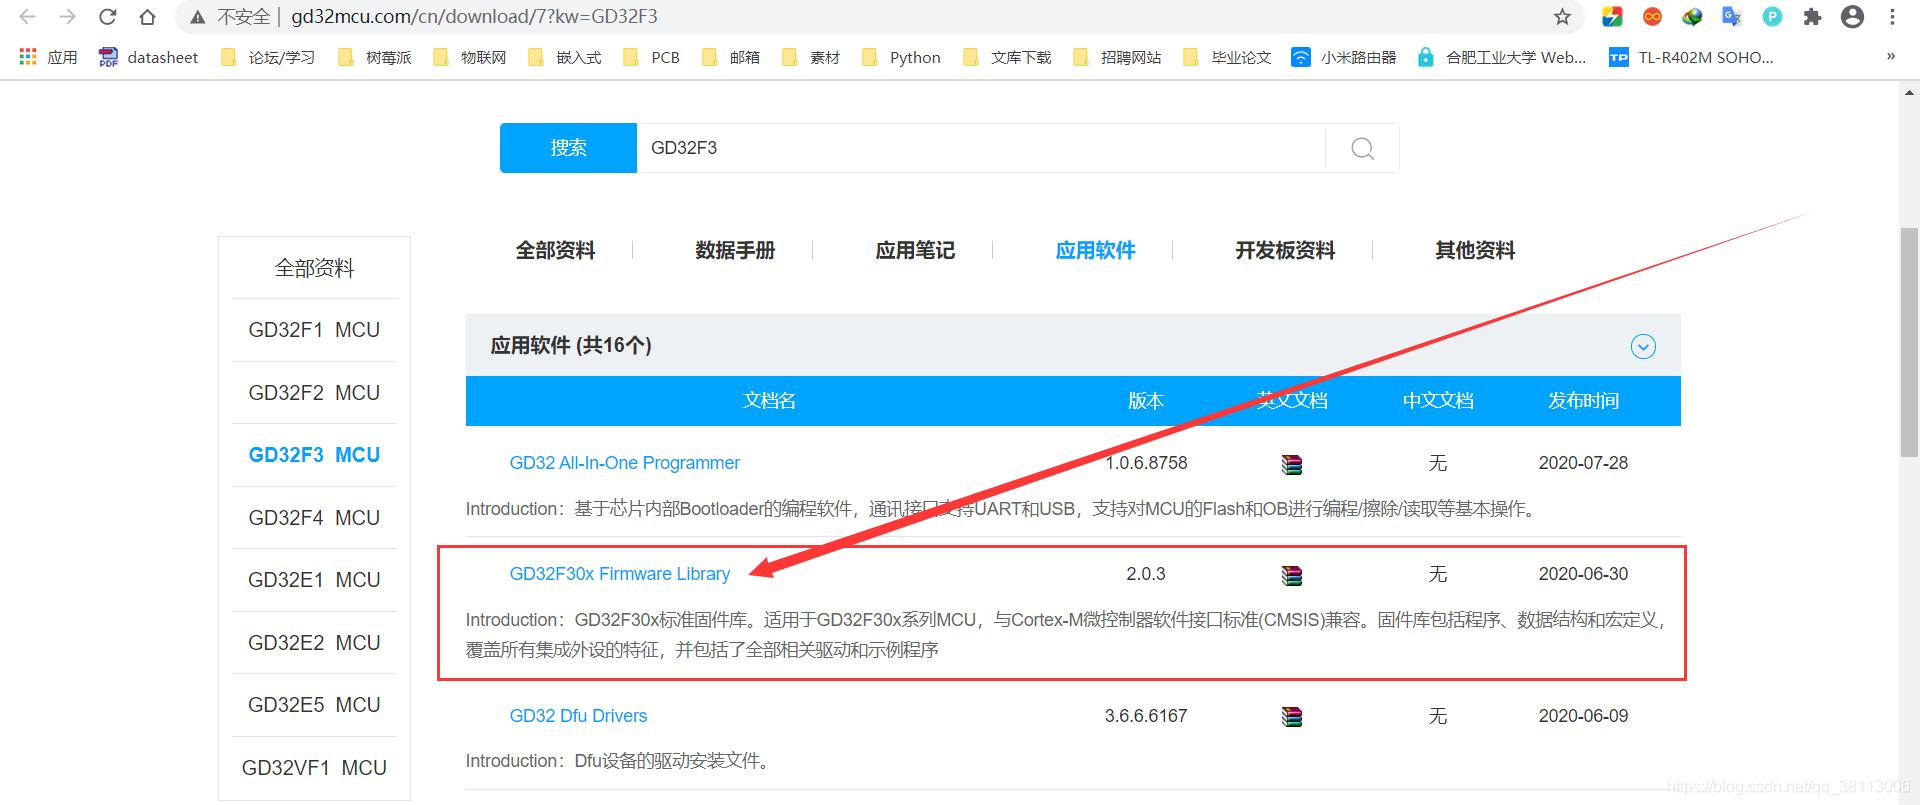The width and height of the screenshot is (1920, 805).
Task: Open the GD32F30x Firmware Library link
Action: point(619,574)
